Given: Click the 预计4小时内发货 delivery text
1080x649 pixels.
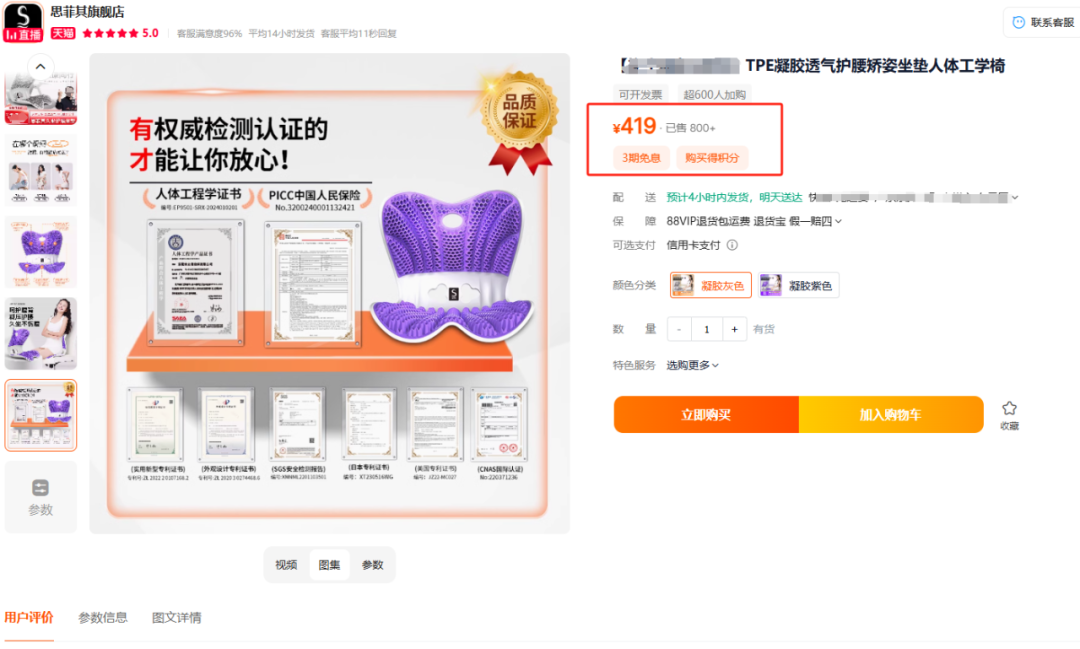Looking at the screenshot, I should 708,198.
